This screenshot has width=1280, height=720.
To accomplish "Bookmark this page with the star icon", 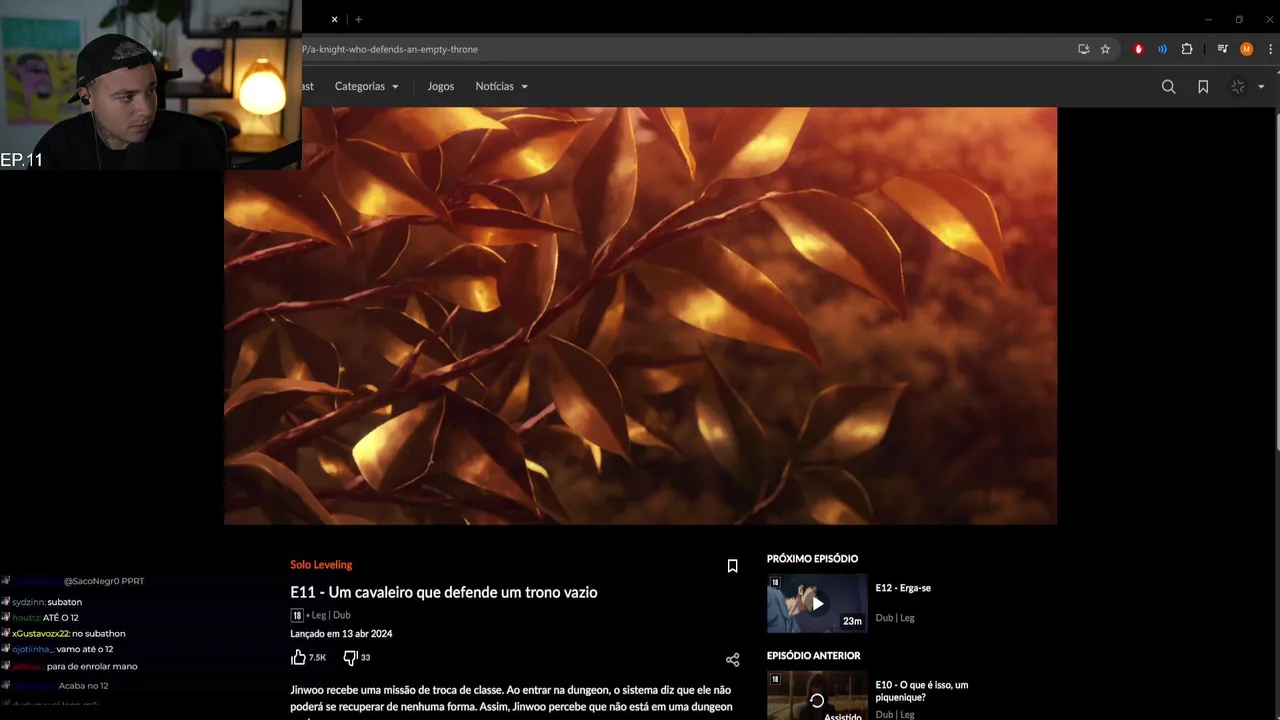I will [1105, 49].
